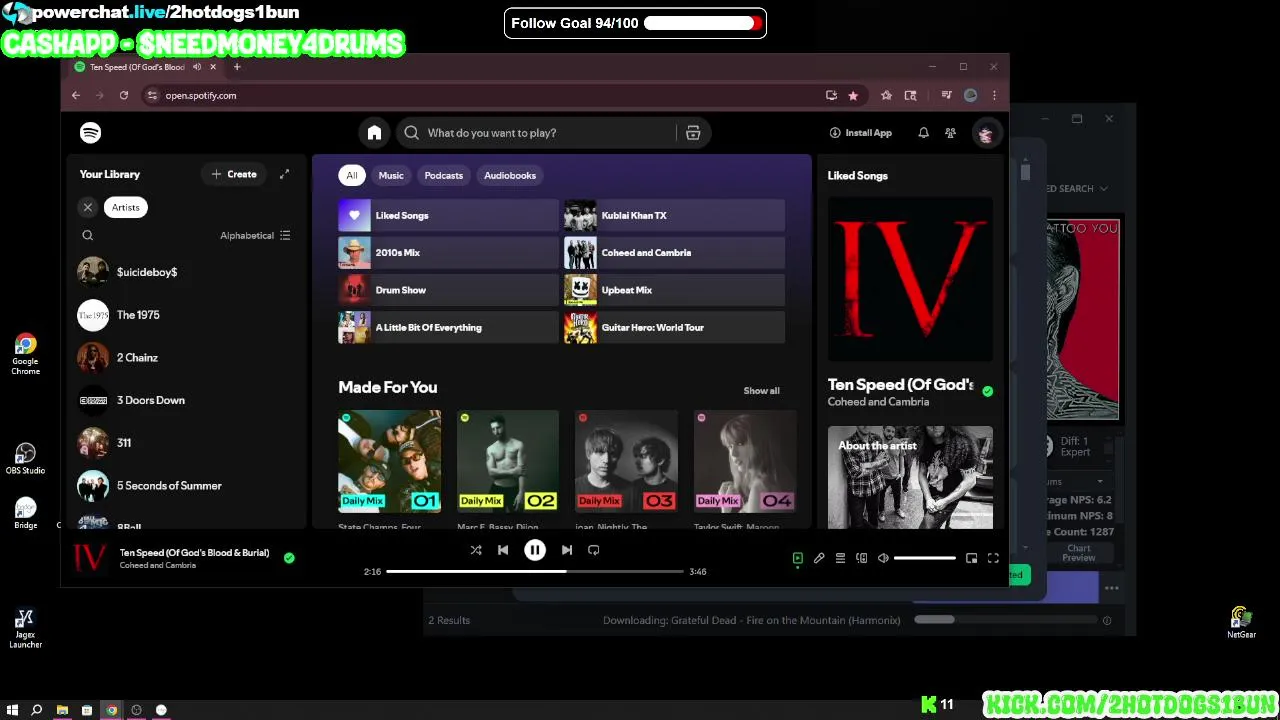Click the Spotify logo icon

point(90,133)
